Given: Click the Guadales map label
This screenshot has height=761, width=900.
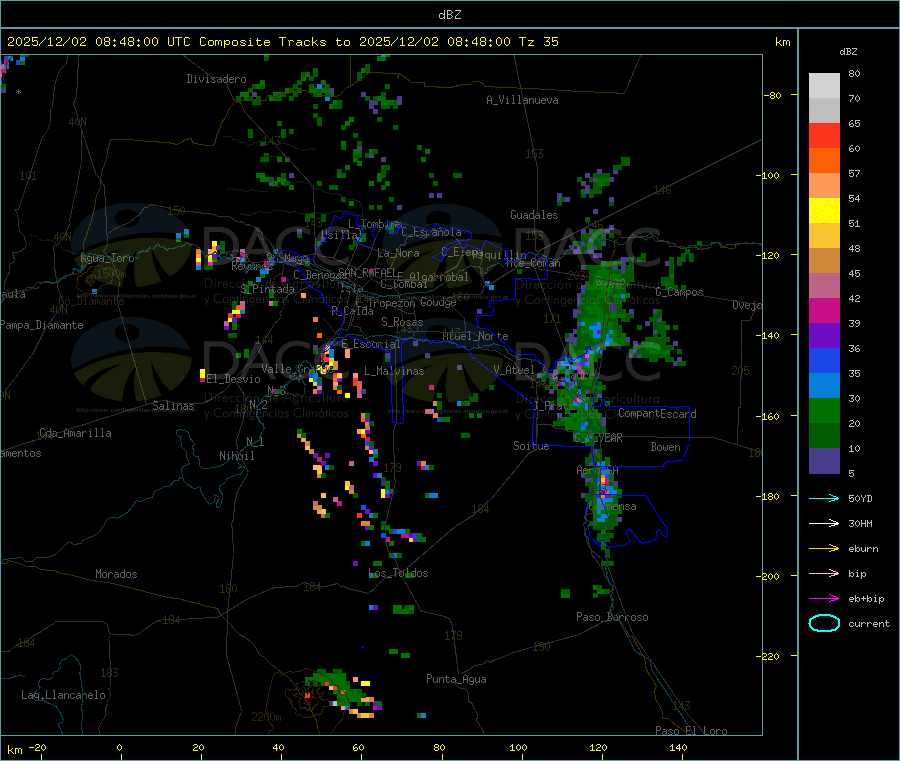Looking at the screenshot, I should pyautogui.click(x=534, y=215).
